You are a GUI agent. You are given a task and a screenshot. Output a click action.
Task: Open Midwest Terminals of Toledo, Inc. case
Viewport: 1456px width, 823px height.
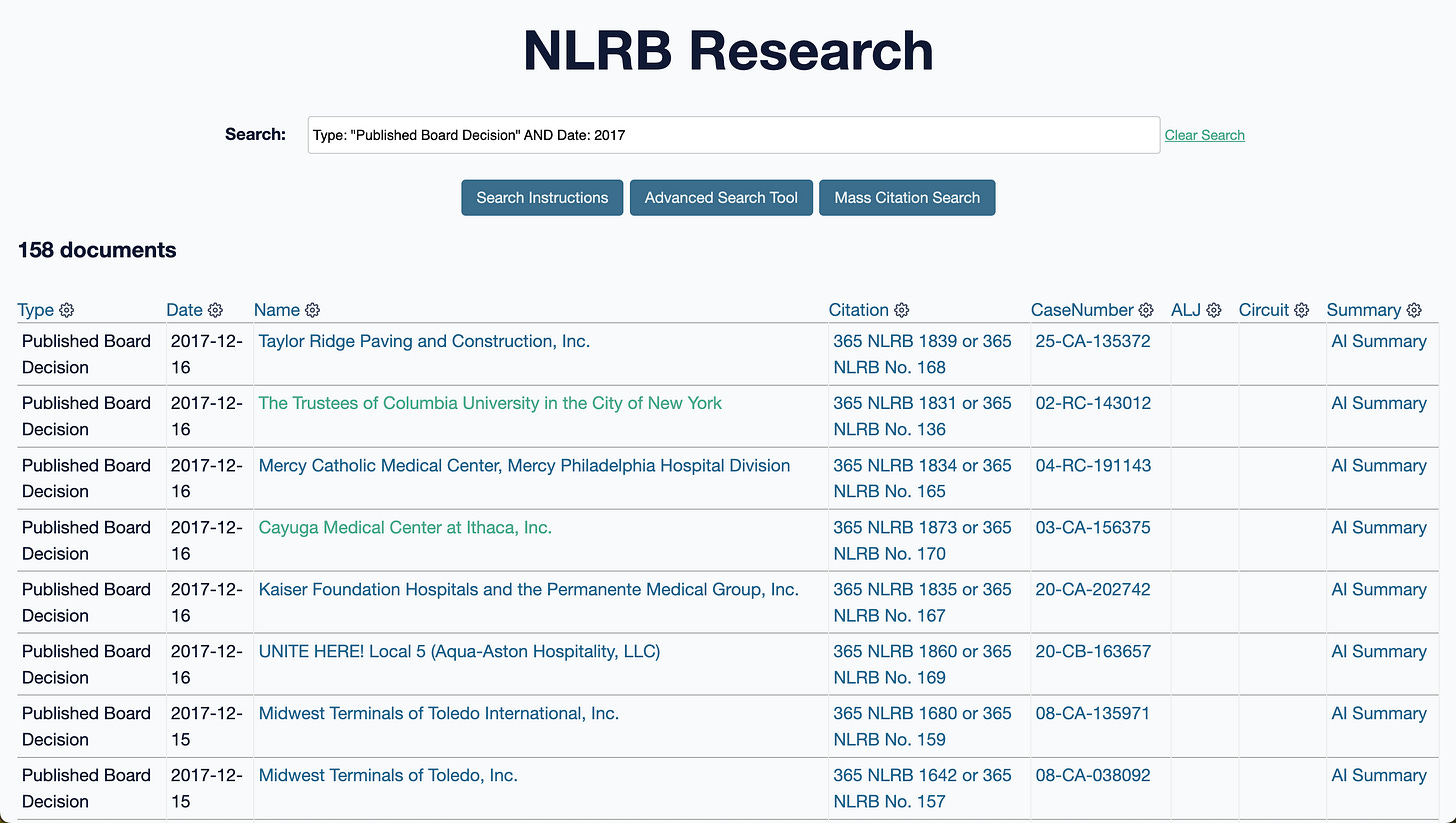388,775
